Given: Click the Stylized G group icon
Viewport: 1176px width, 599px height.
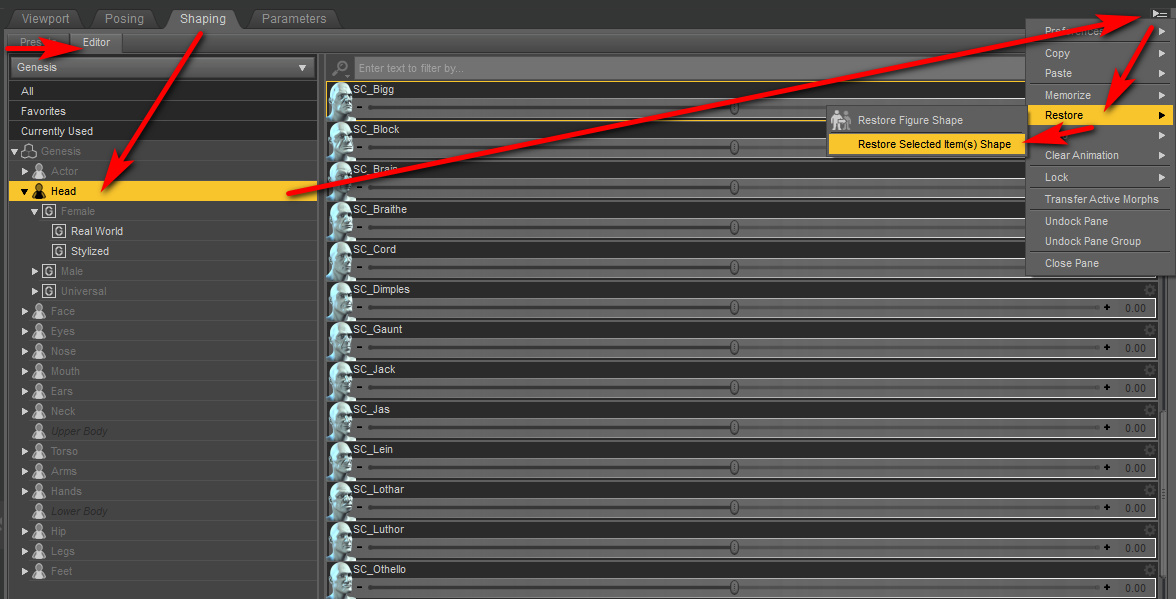Looking at the screenshot, I should pyautogui.click(x=60, y=251).
